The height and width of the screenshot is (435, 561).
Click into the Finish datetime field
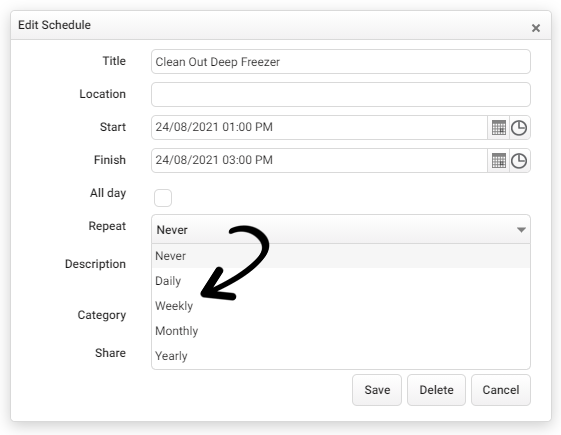click(x=319, y=160)
